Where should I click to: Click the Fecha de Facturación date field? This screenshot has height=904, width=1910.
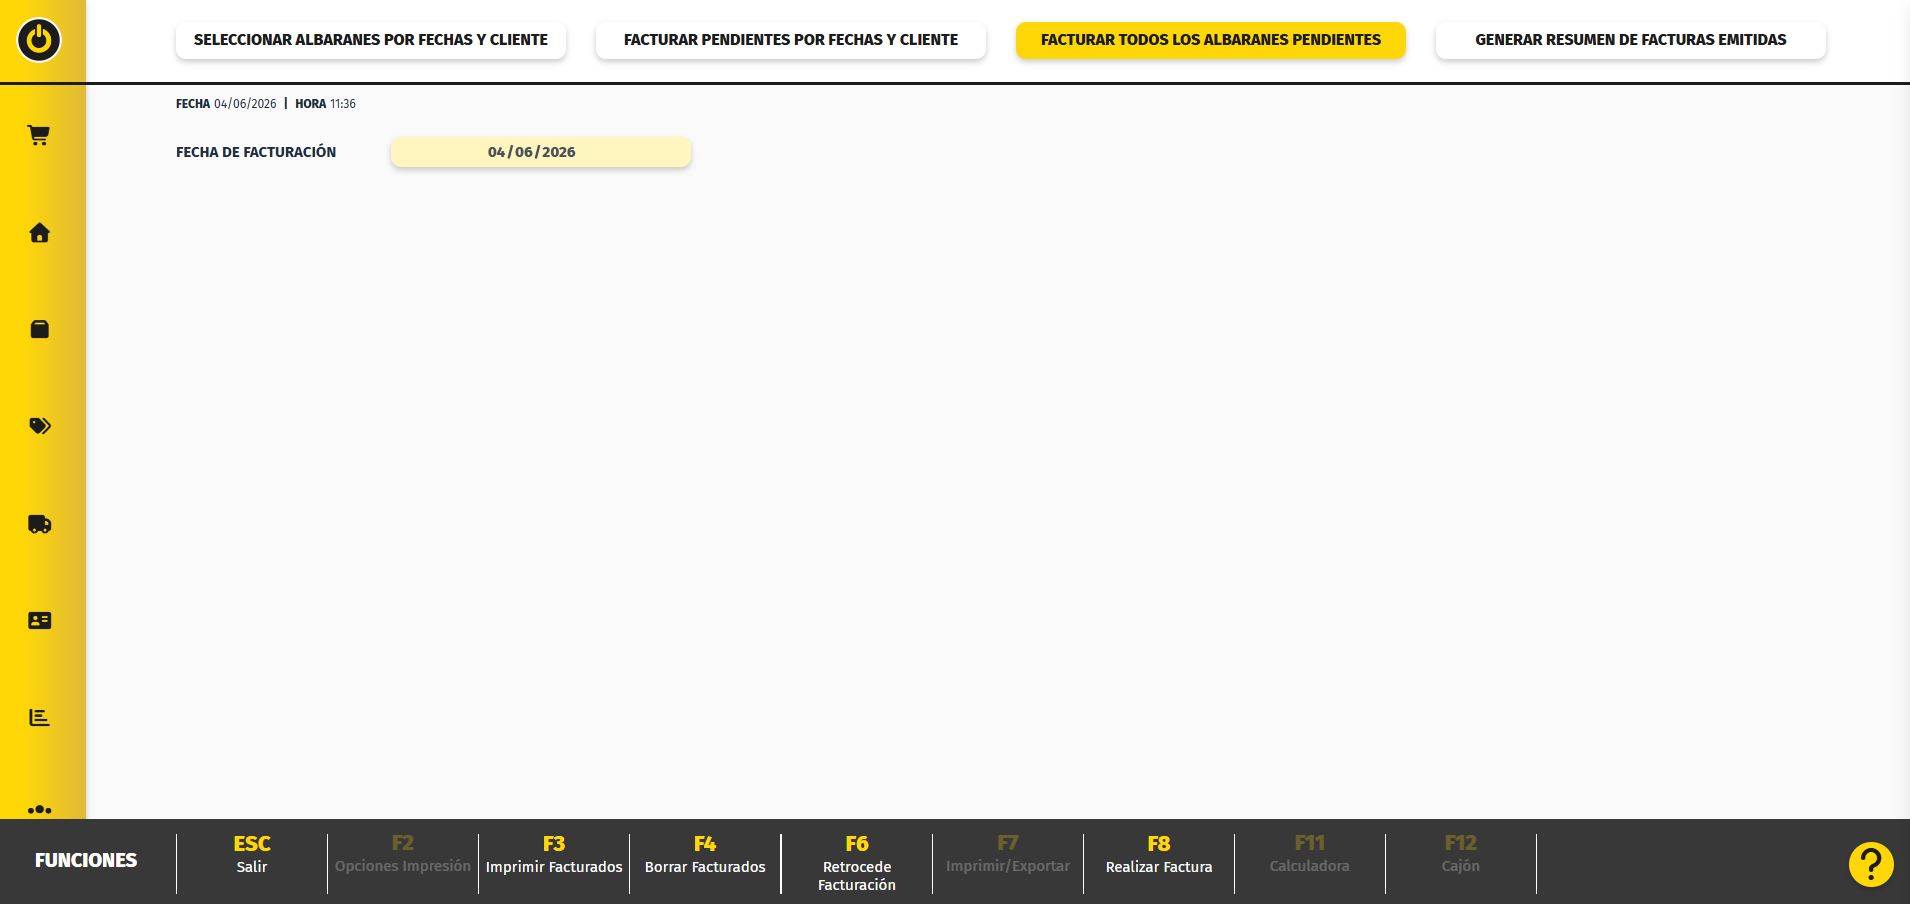point(541,152)
